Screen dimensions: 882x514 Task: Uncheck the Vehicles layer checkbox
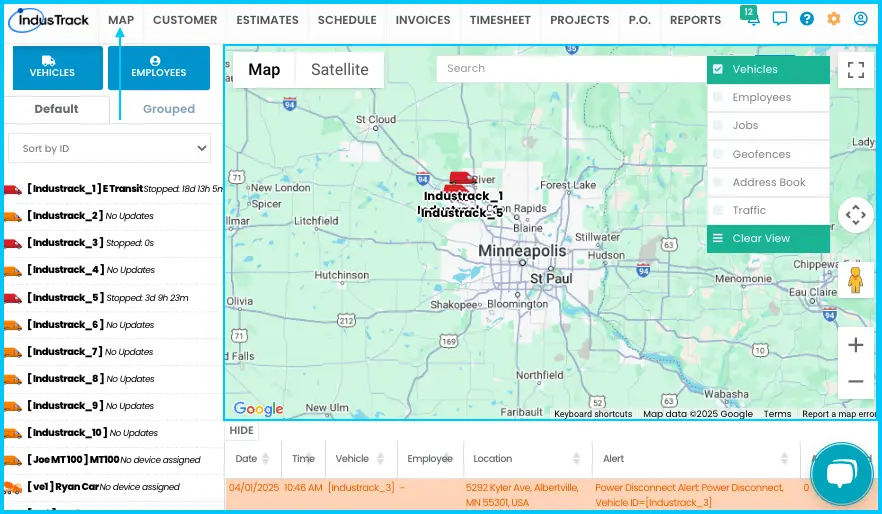(x=718, y=69)
